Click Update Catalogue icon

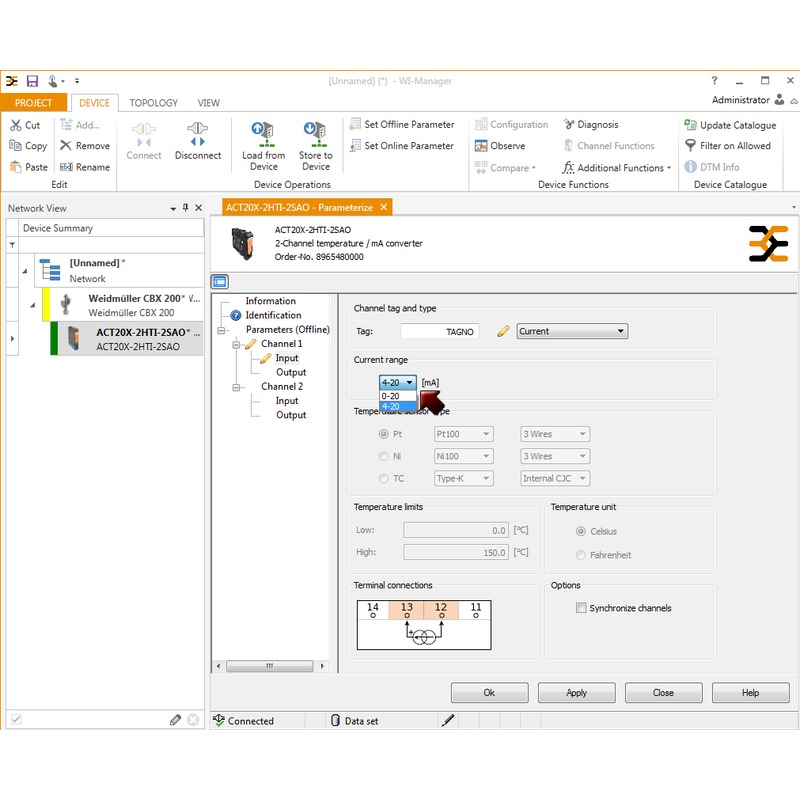(x=690, y=125)
